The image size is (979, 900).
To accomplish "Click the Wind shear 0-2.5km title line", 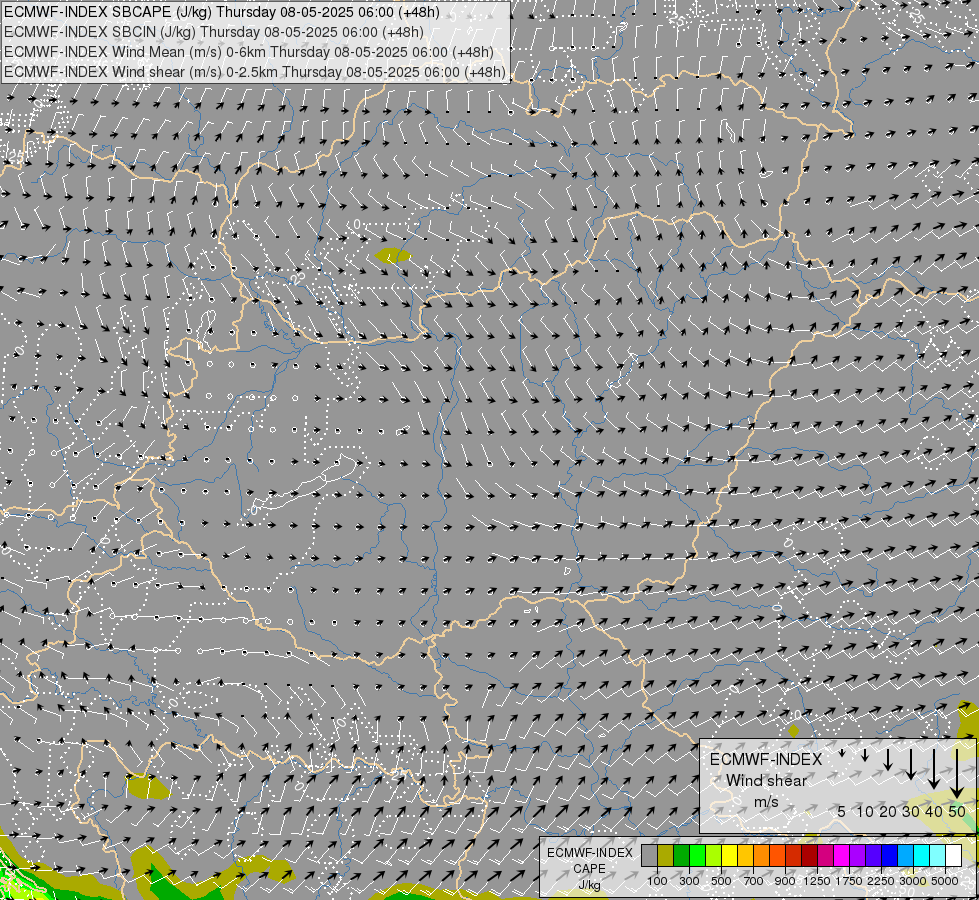I will click(255, 72).
